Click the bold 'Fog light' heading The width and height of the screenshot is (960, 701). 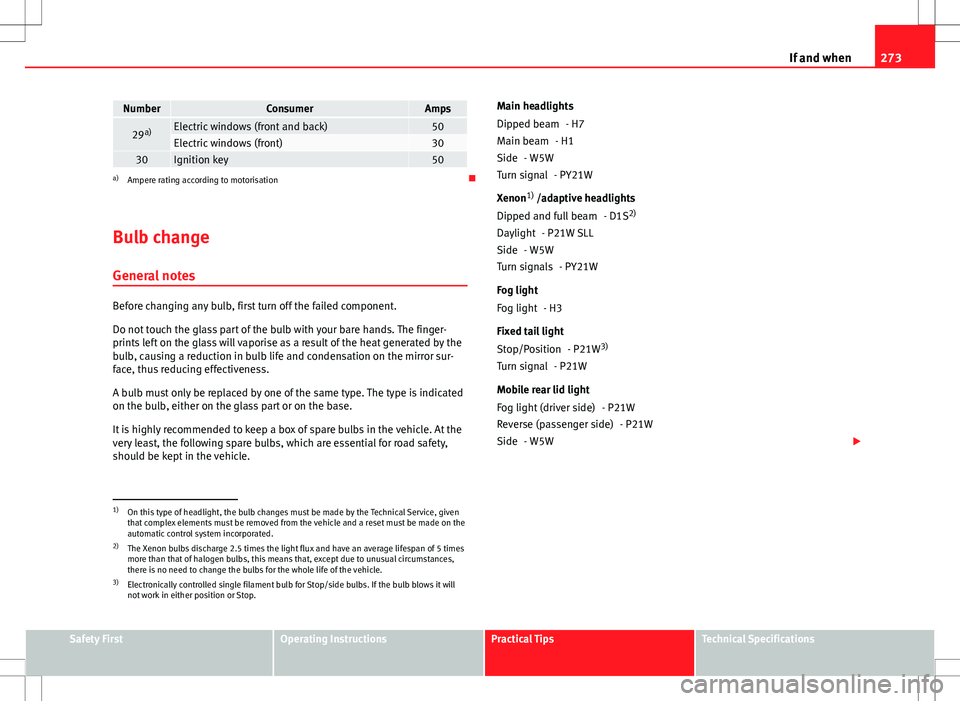click(517, 290)
